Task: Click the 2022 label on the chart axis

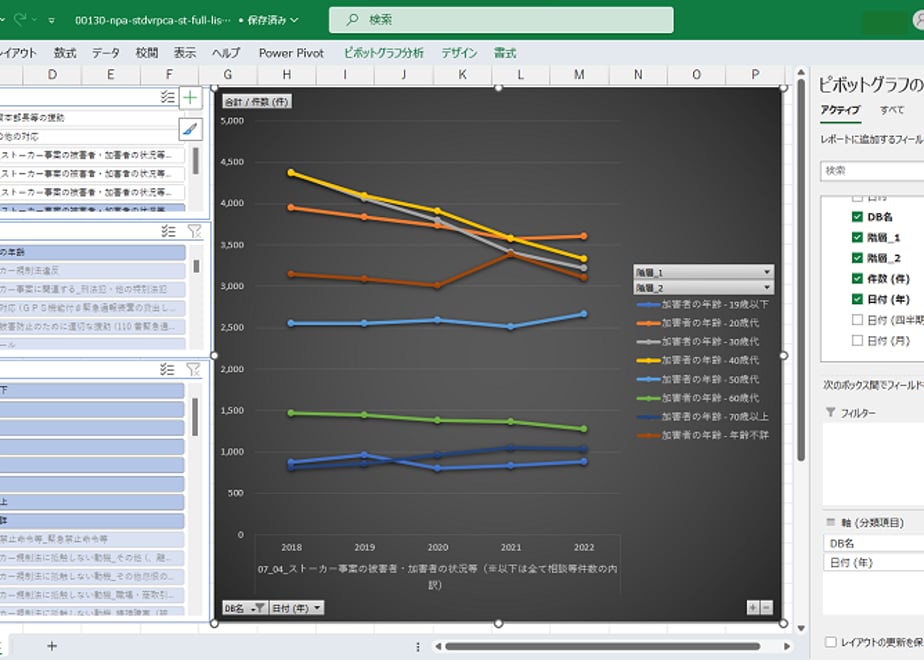Action: tap(584, 547)
